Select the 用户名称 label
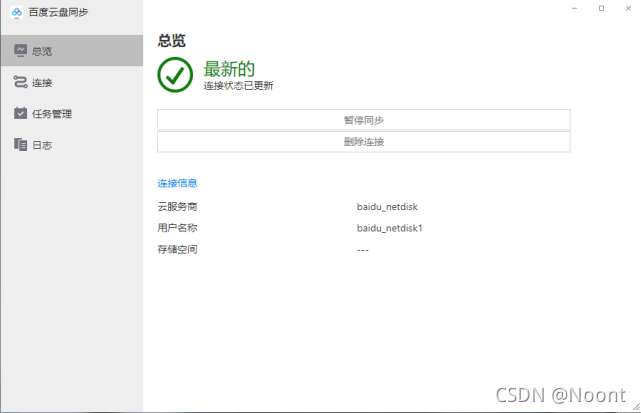The image size is (641, 413). pos(177,228)
